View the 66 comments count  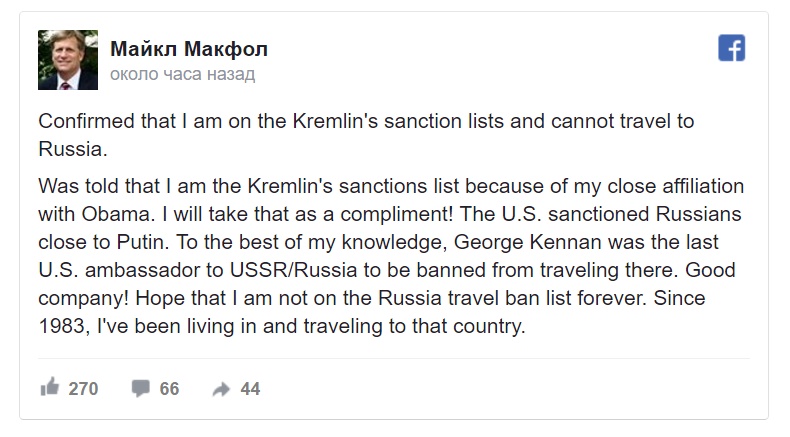pos(169,389)
